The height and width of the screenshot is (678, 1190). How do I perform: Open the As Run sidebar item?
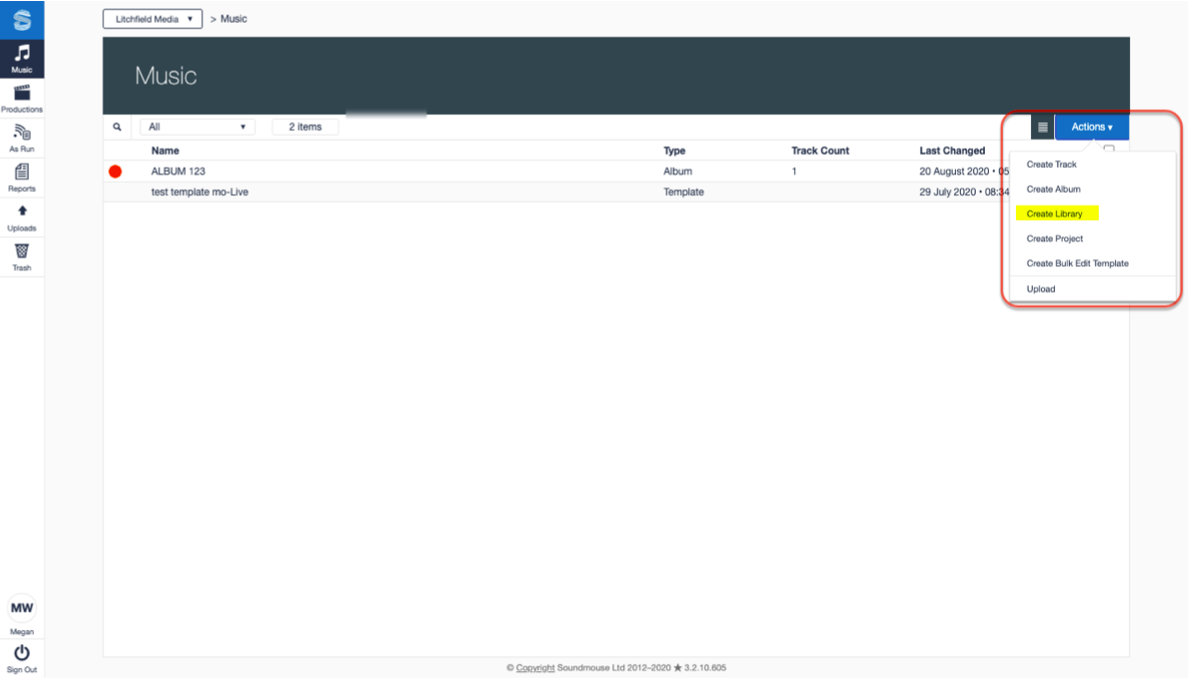(x=22, y=138)
